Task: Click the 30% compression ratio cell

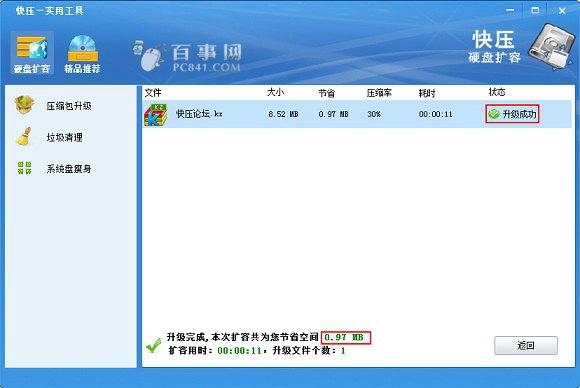Action: (374, 114)
